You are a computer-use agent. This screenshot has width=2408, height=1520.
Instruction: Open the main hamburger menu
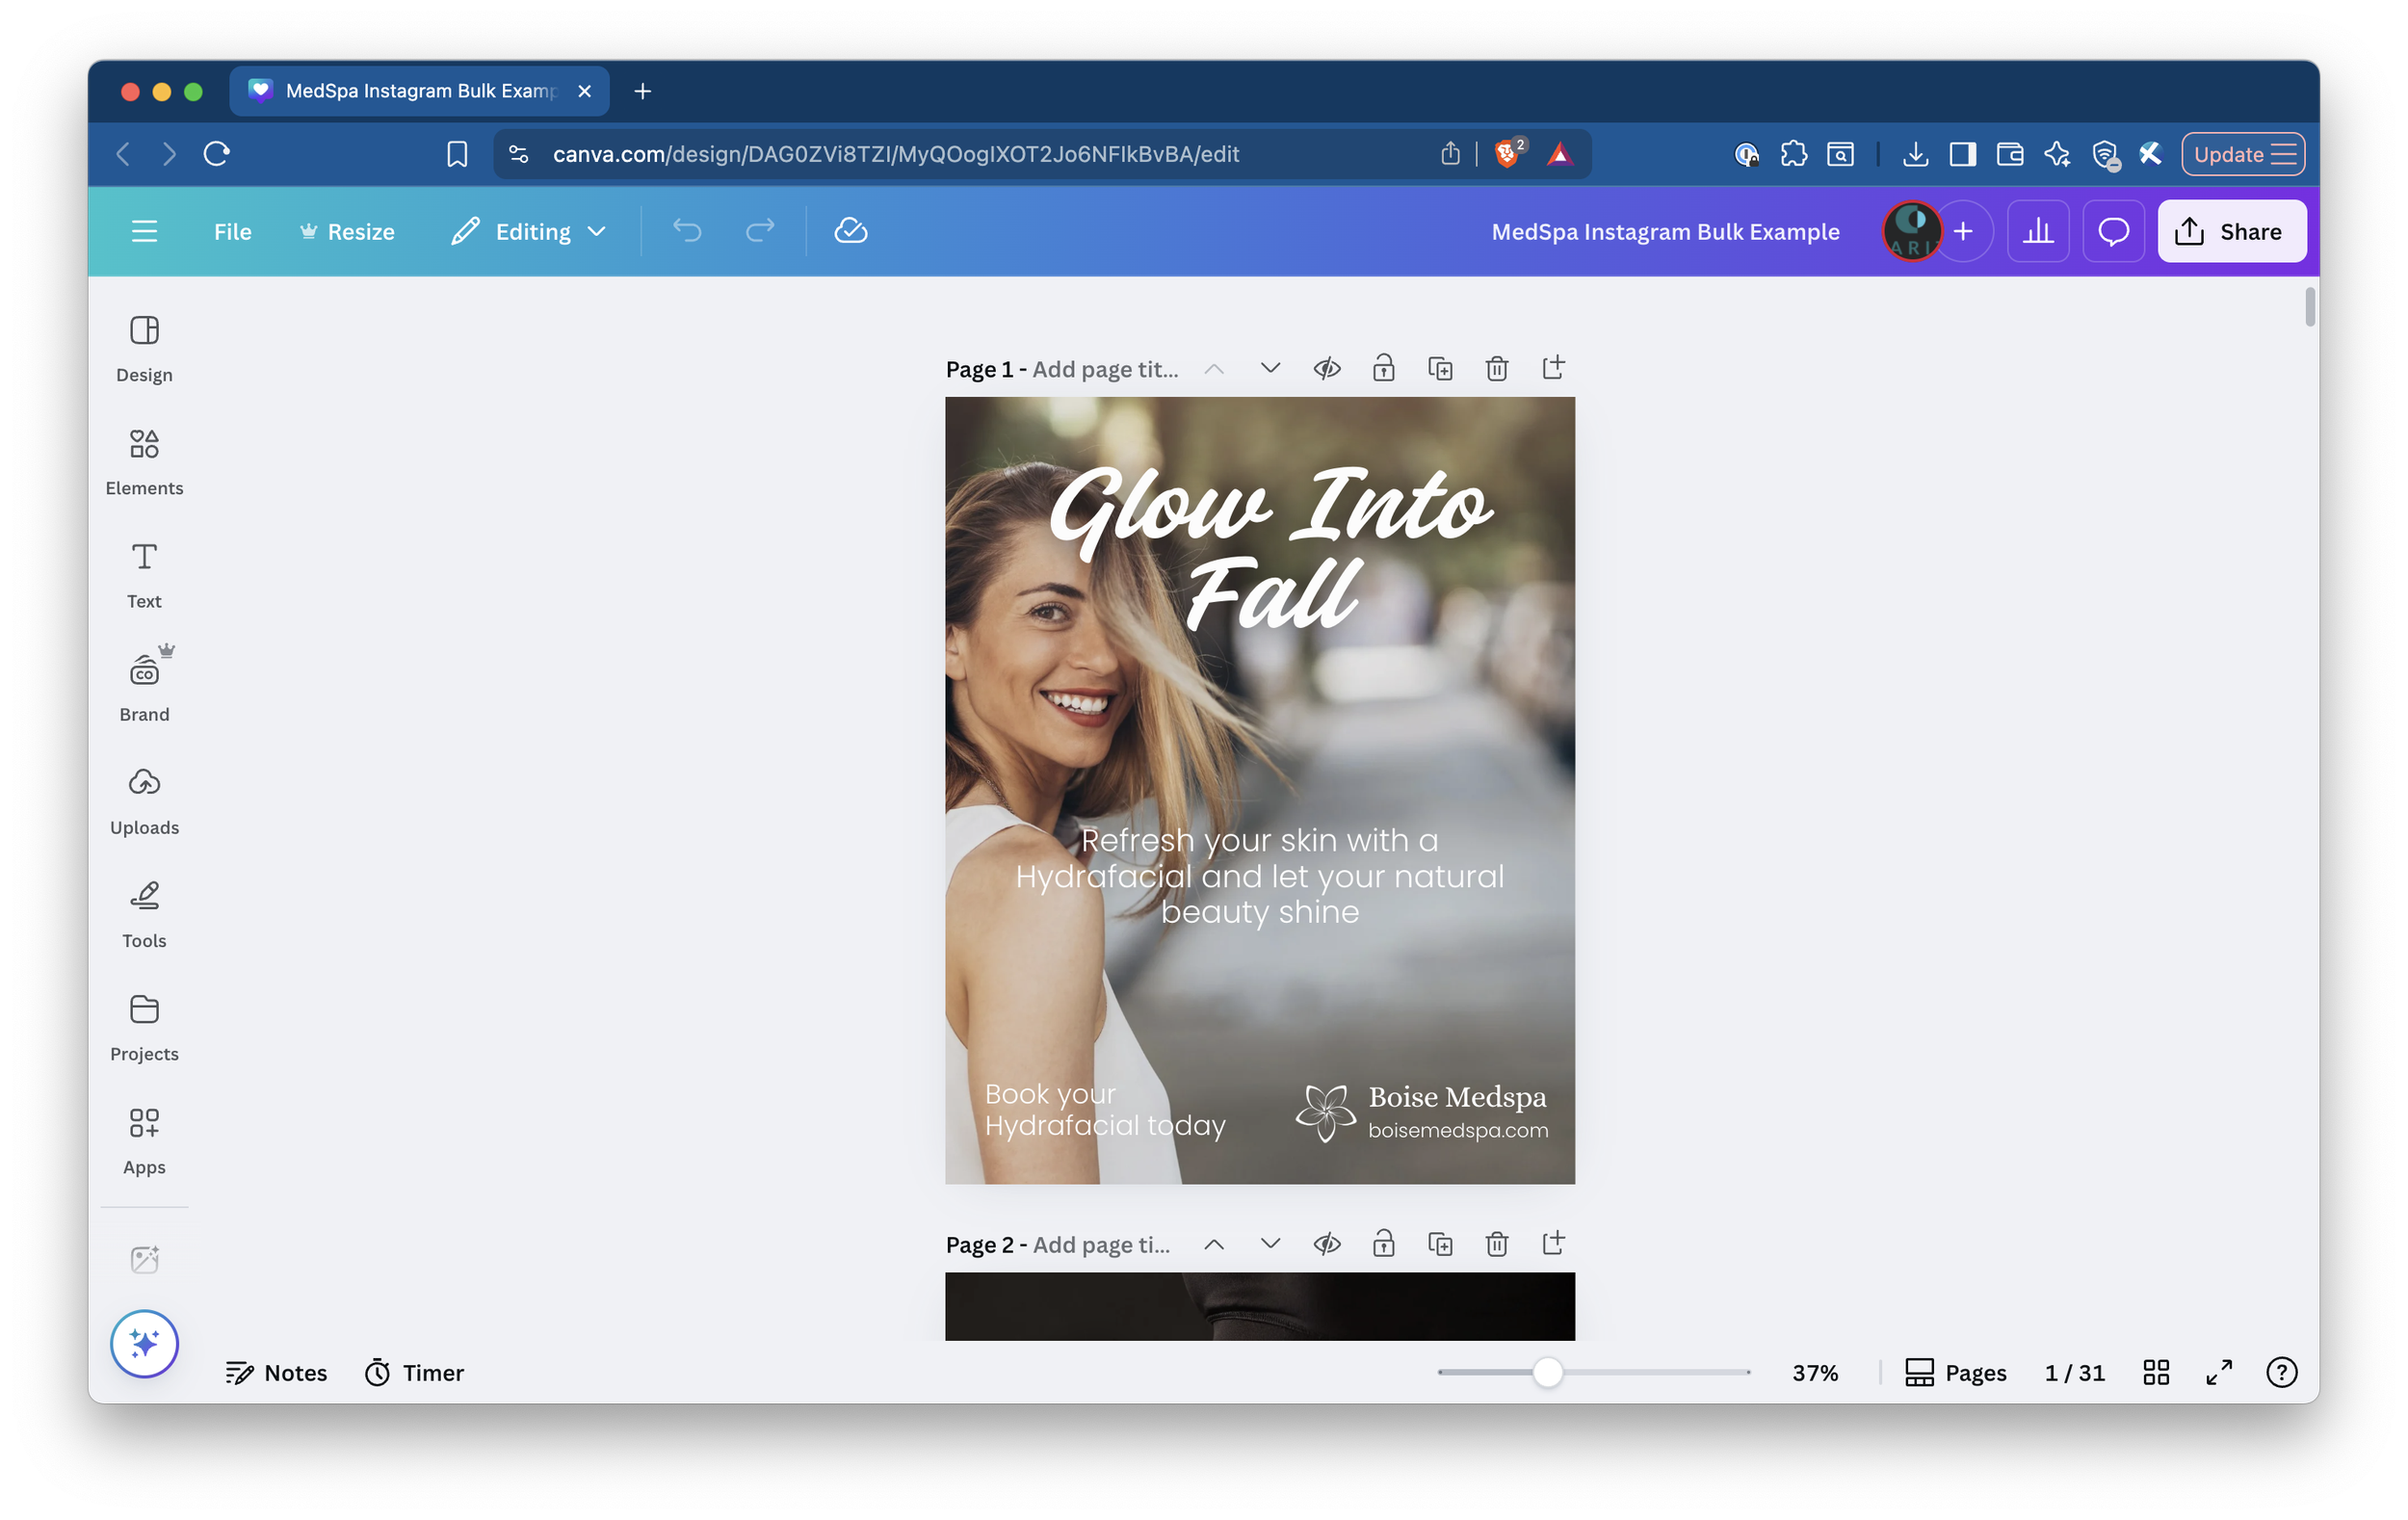(x=144, y=231)
